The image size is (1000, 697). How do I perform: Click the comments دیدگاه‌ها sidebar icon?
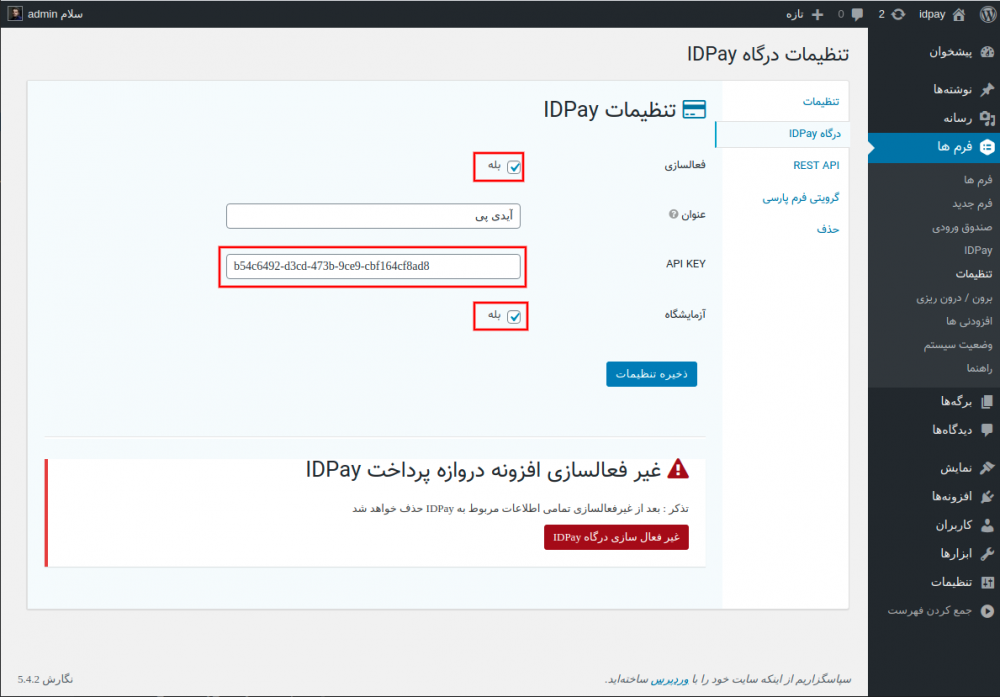pyautogui.click(x=987, y=430)
